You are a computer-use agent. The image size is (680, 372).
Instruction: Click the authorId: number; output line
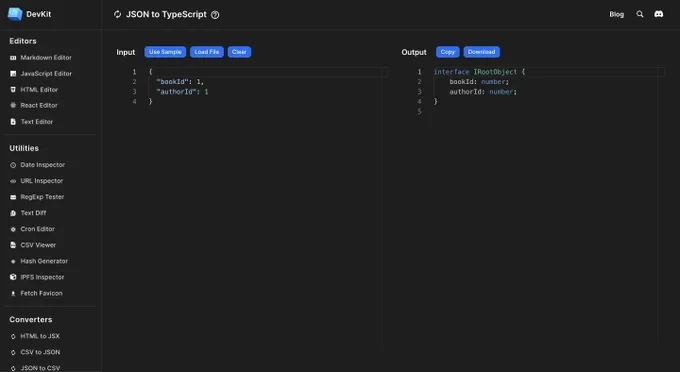[x=483, y=91]
